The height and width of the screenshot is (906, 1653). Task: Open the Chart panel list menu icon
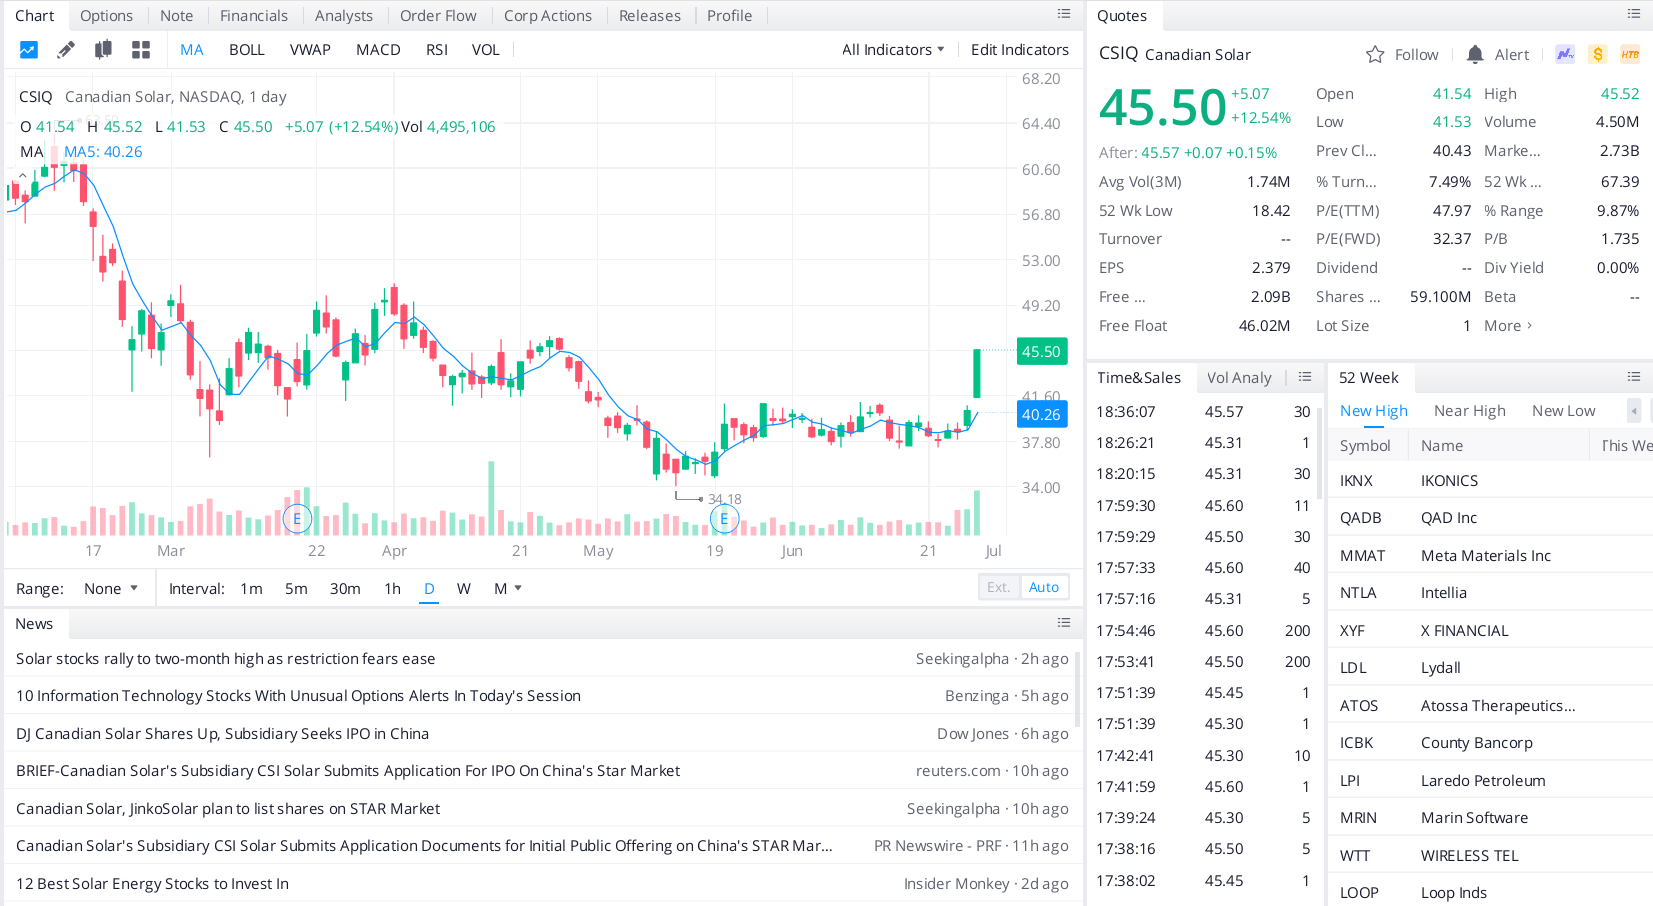1064,14
